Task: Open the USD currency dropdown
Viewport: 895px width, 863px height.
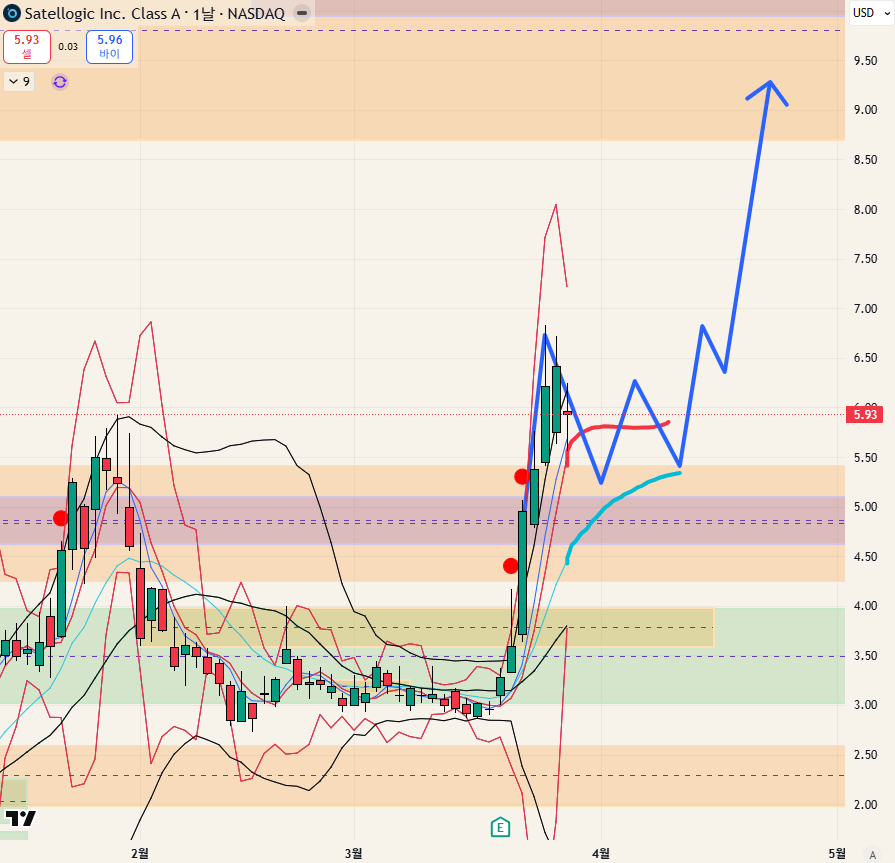Action: point(871,13)
